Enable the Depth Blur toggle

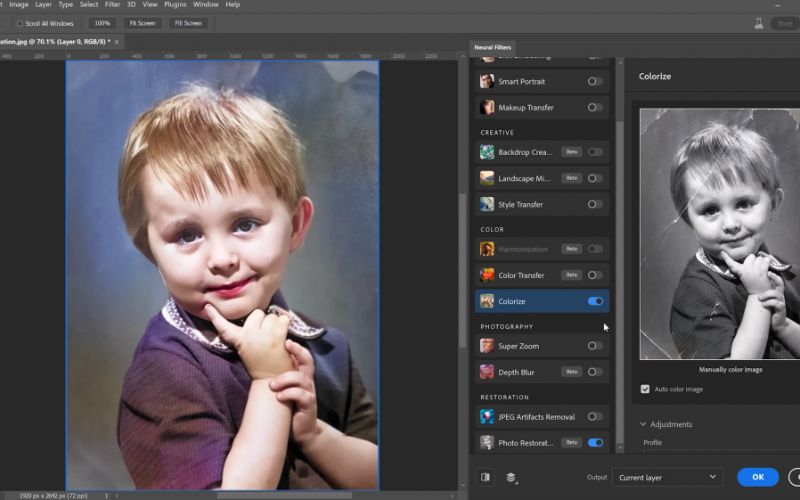[594, 372]
